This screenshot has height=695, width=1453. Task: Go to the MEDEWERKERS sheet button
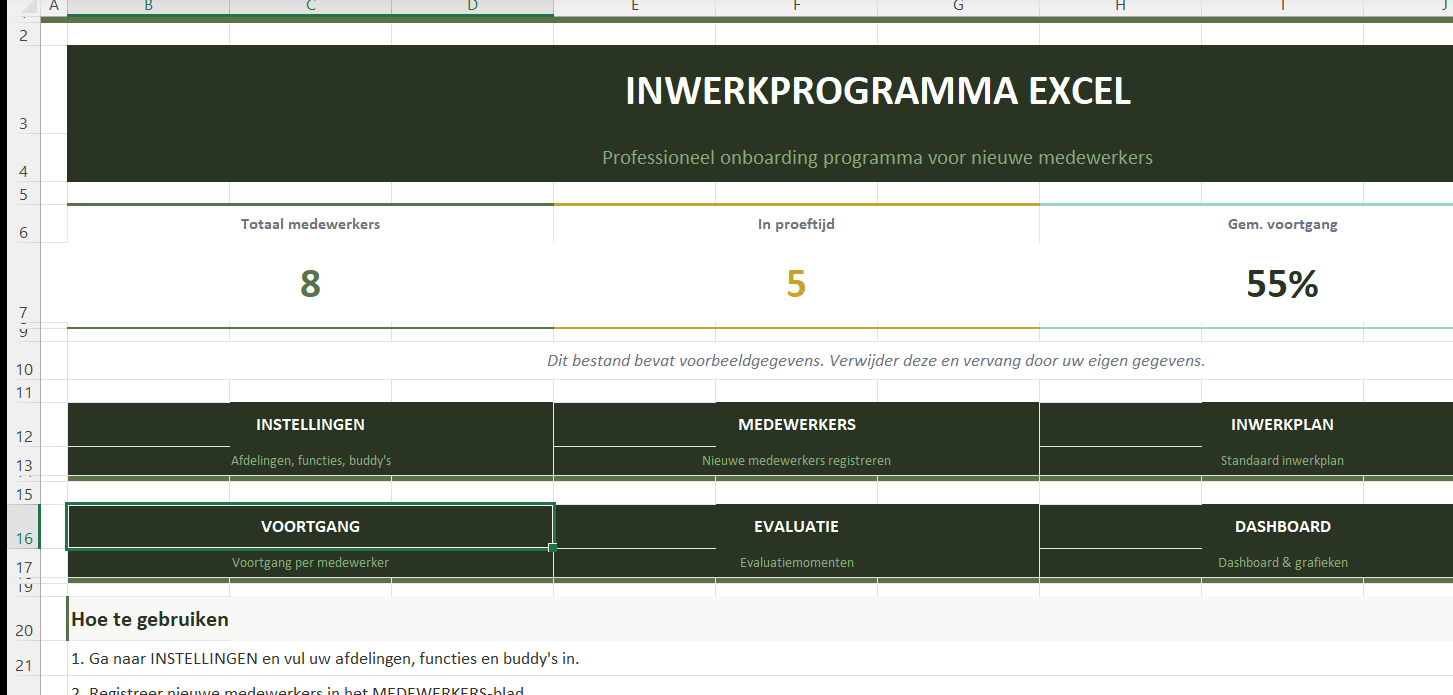pyautogui.click(x=796, y=425)
